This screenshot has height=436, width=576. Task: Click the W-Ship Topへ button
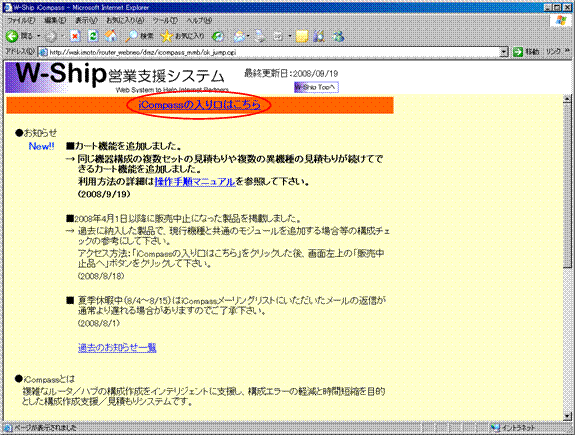tap(316, 87)
